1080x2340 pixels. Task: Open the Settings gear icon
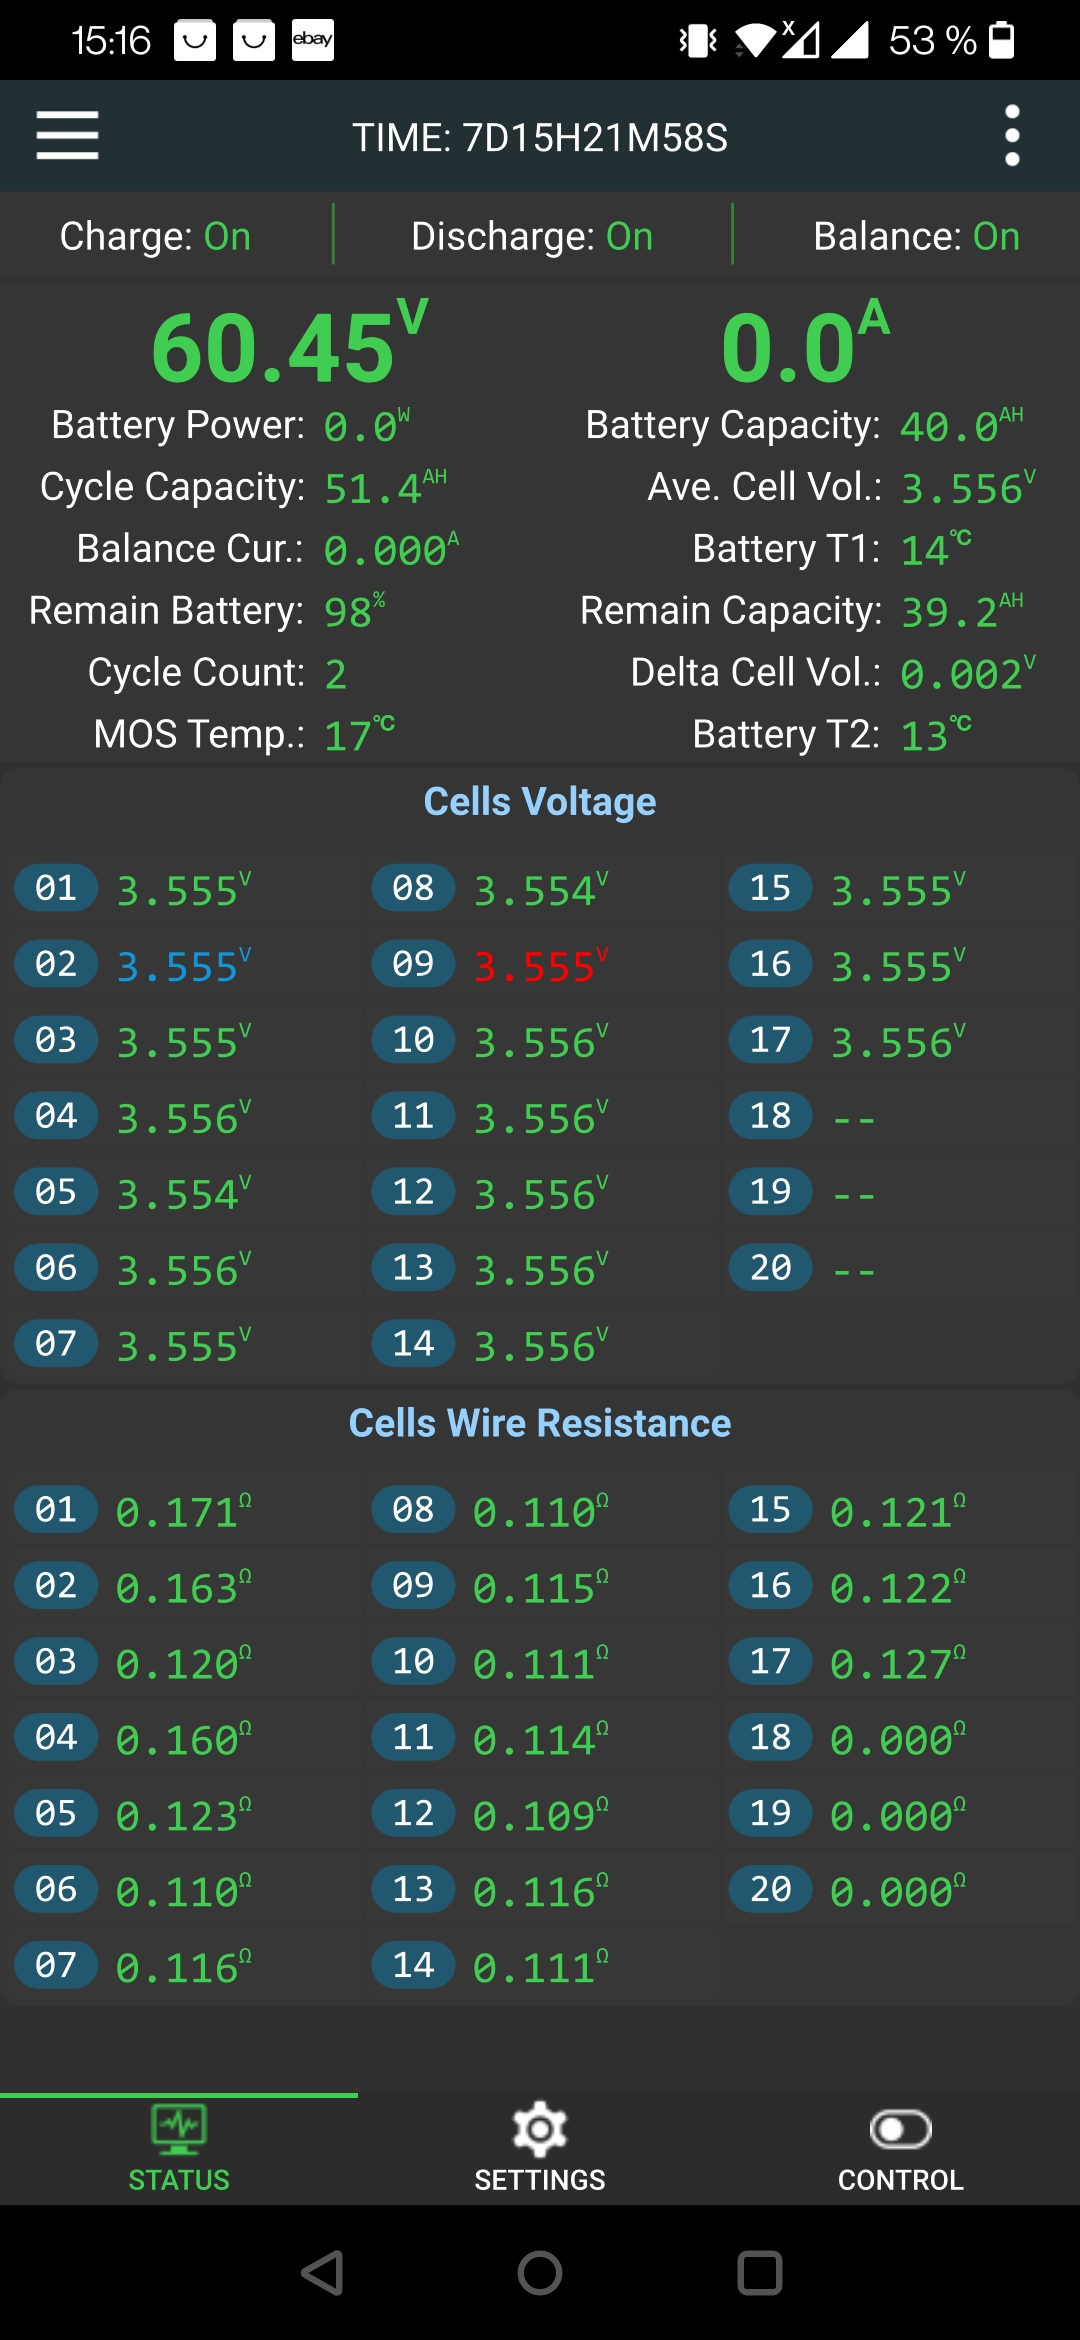tap(540, 2129)
